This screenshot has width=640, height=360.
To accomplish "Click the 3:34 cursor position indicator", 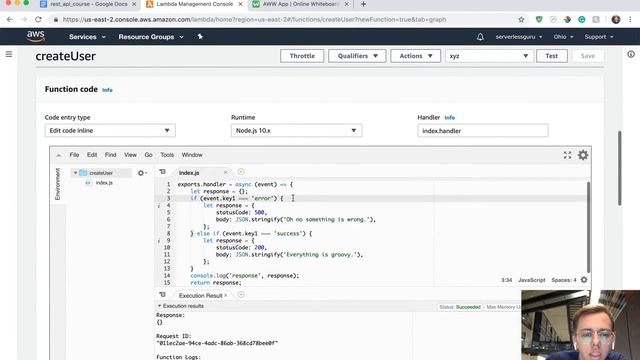I will [507, 280].
